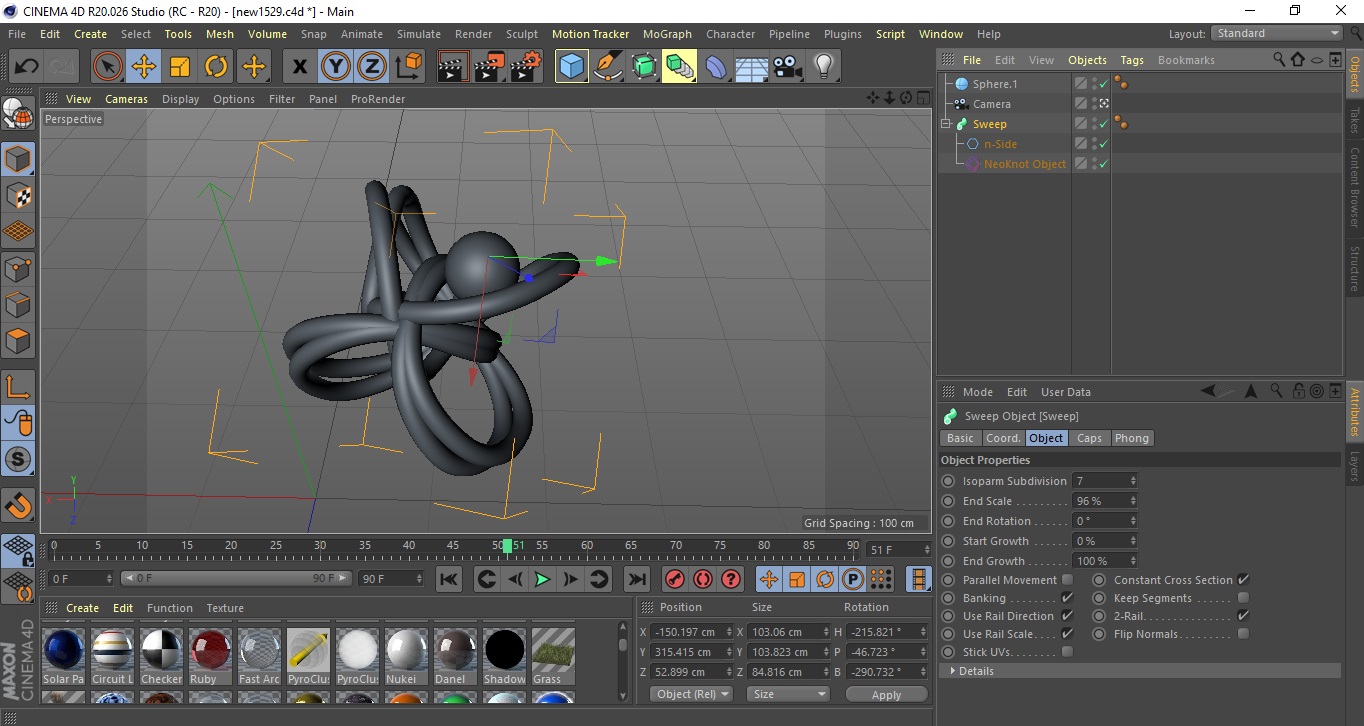The width and height of the screenshot is (1364, 726).
Task: Open the Object (Rel) coordinate dropdown
Action: coord(691,694)
